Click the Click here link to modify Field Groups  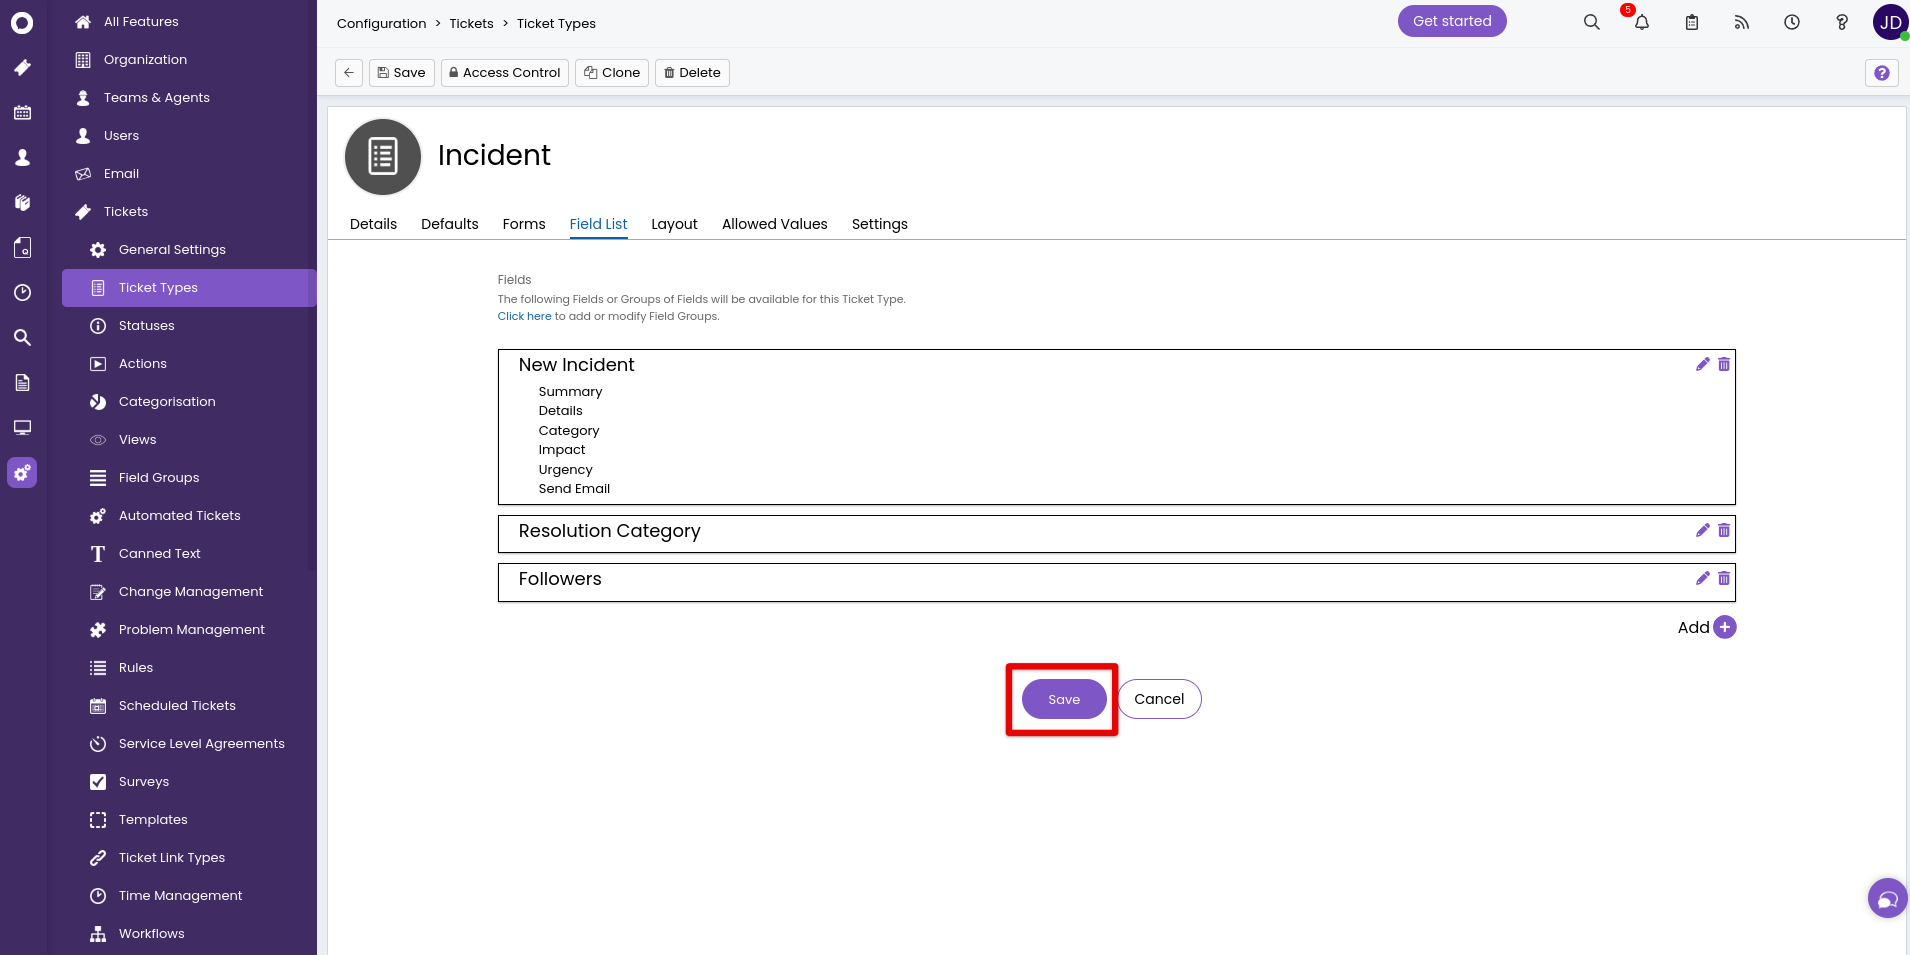tap(523, 316)
